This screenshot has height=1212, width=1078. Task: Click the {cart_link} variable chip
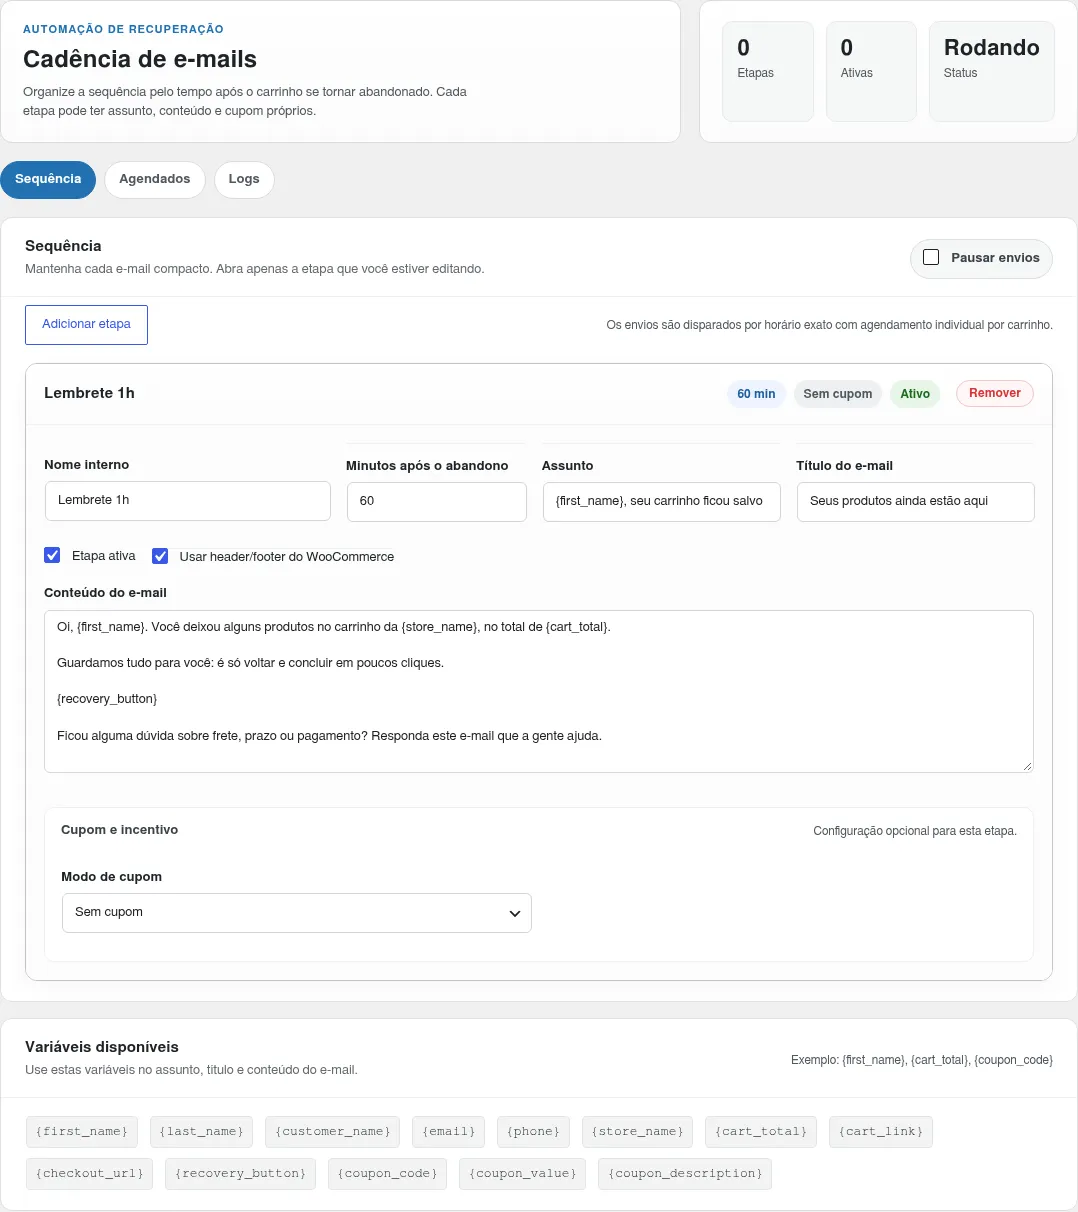coord(881,1131)
